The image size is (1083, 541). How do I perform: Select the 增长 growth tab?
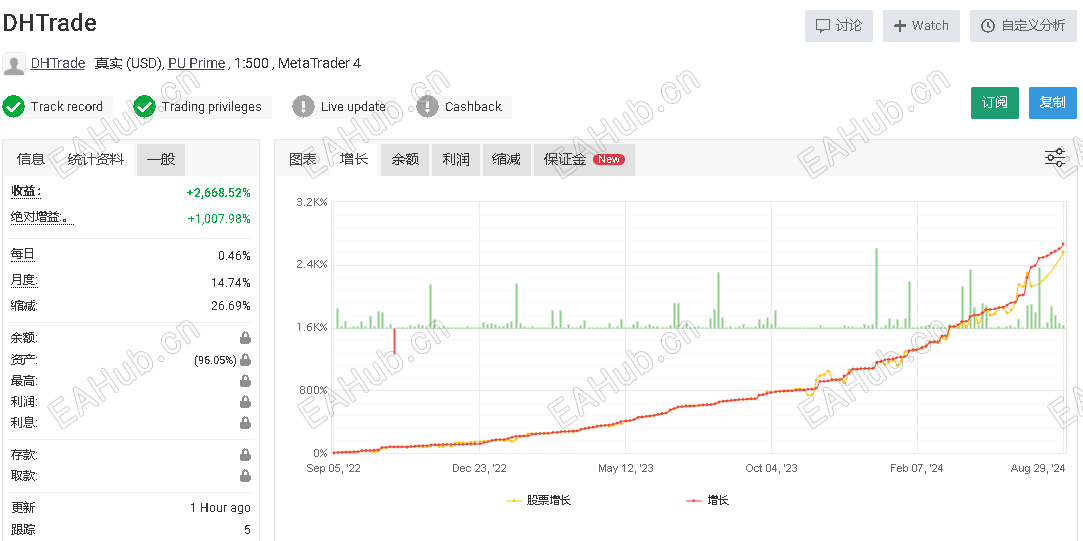click(x=354, y=159)
